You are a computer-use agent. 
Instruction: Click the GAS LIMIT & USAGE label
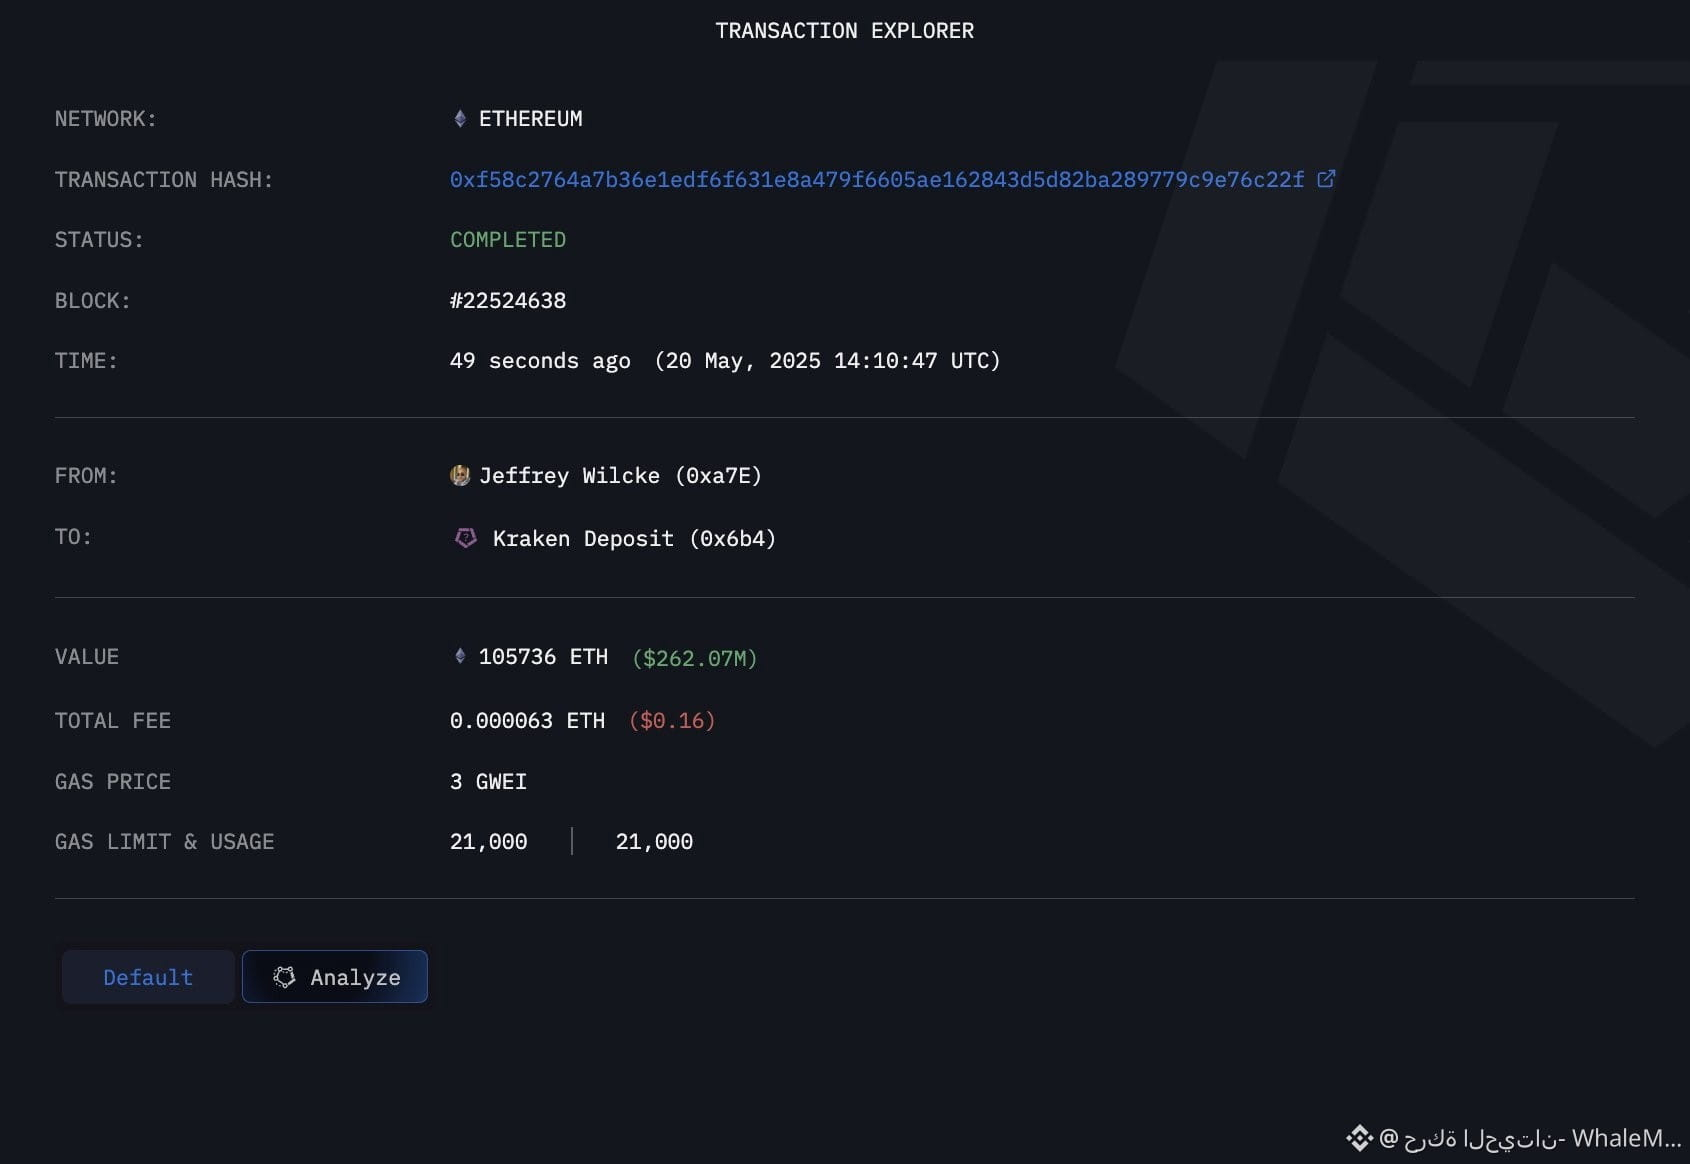[165, 842]
